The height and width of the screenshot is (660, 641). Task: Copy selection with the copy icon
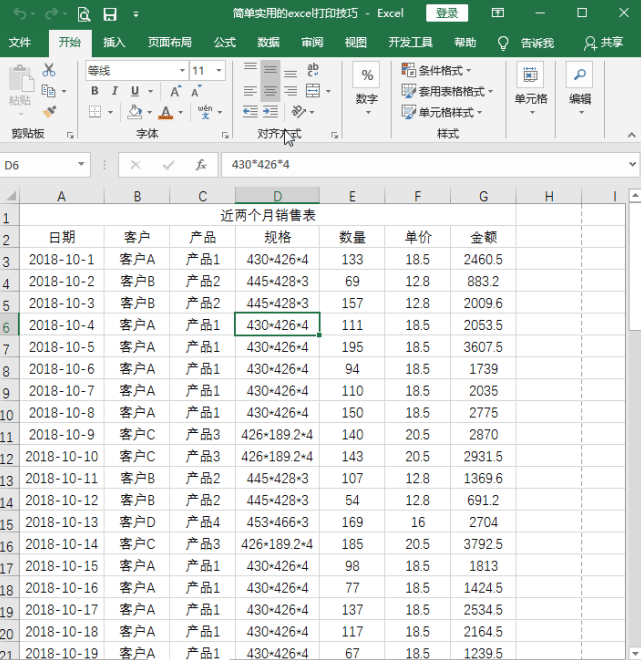pyautogui.click(x=48, y=90)
